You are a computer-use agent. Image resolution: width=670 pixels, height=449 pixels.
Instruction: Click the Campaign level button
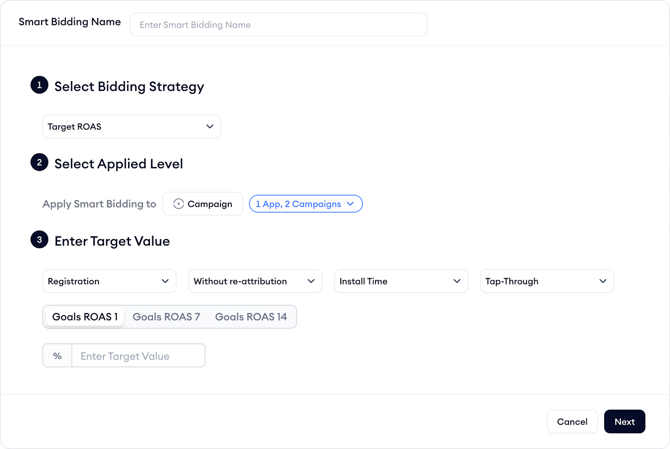203,204
